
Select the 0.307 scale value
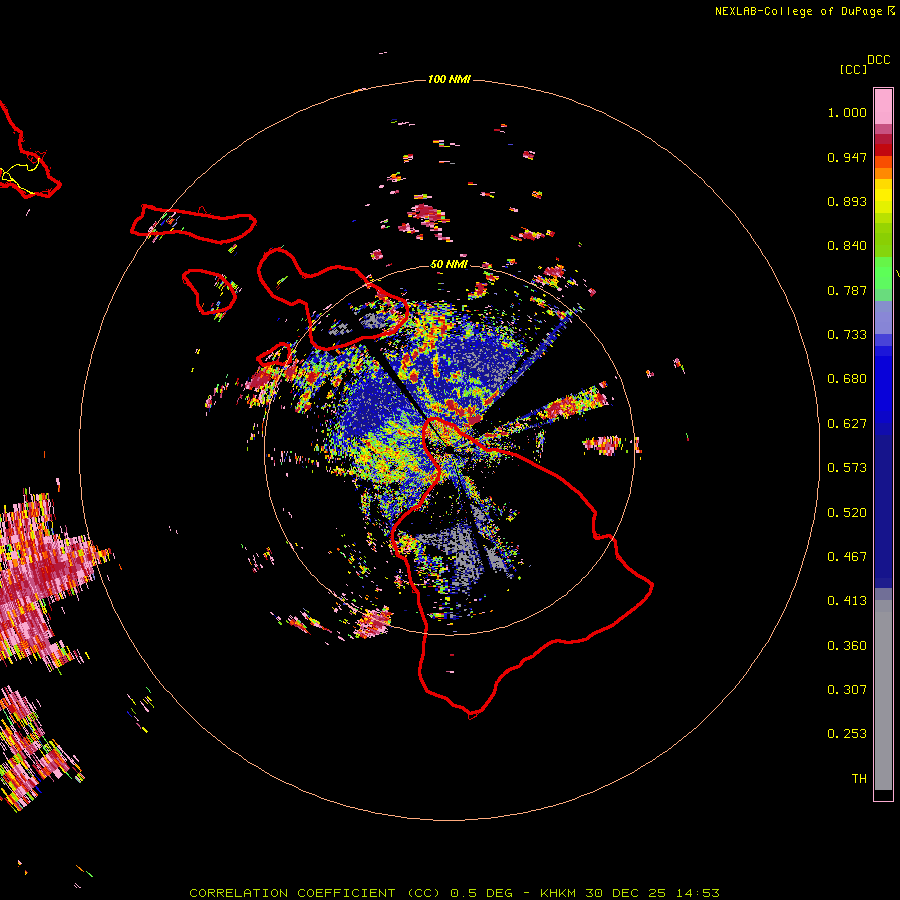(x=847, y=690)
